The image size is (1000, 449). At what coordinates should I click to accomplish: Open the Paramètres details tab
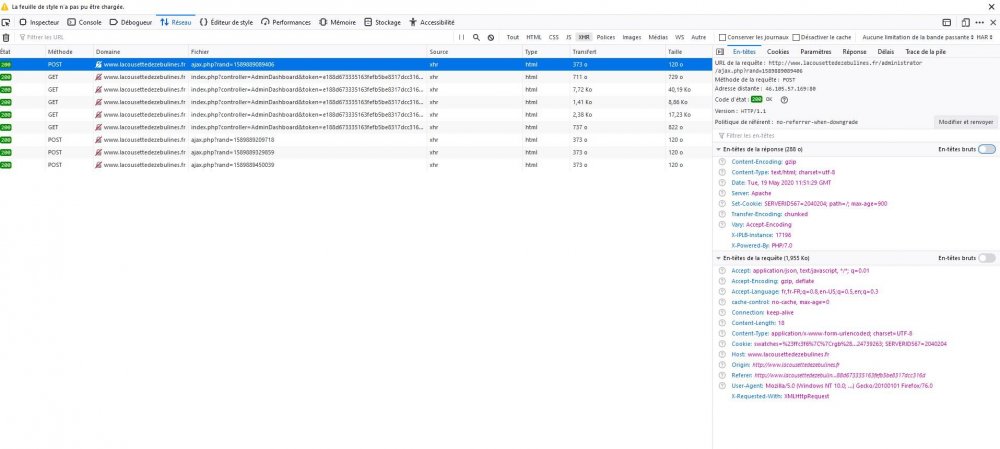816,52
